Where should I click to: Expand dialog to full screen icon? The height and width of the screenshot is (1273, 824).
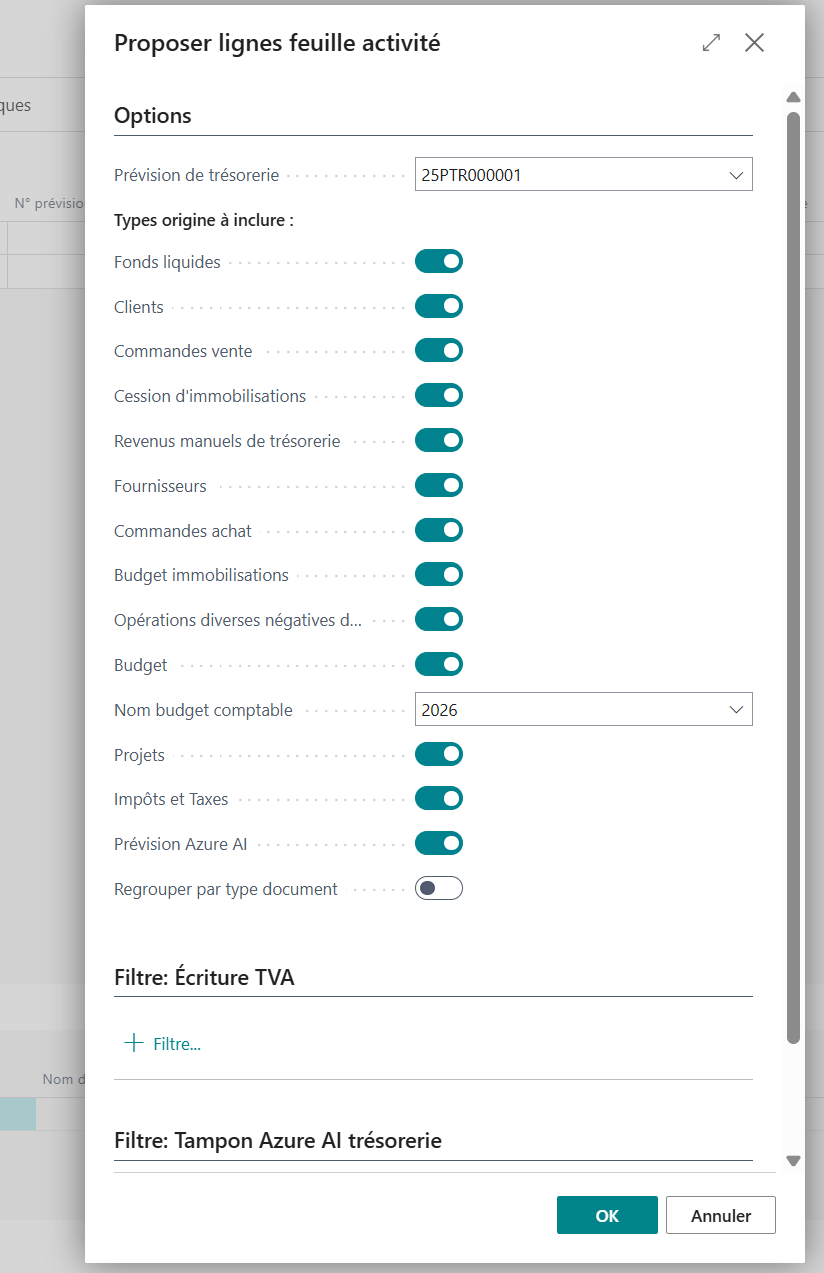711,43
